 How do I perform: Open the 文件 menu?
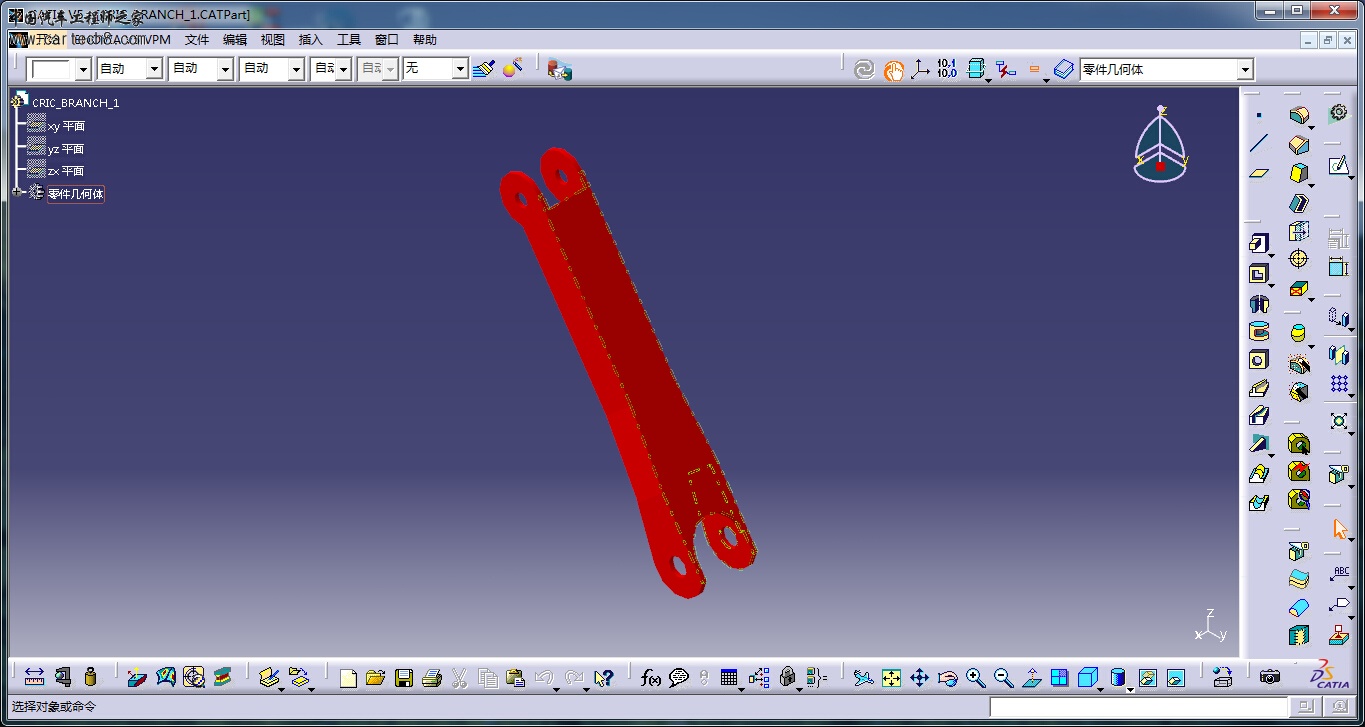point(197,40)
